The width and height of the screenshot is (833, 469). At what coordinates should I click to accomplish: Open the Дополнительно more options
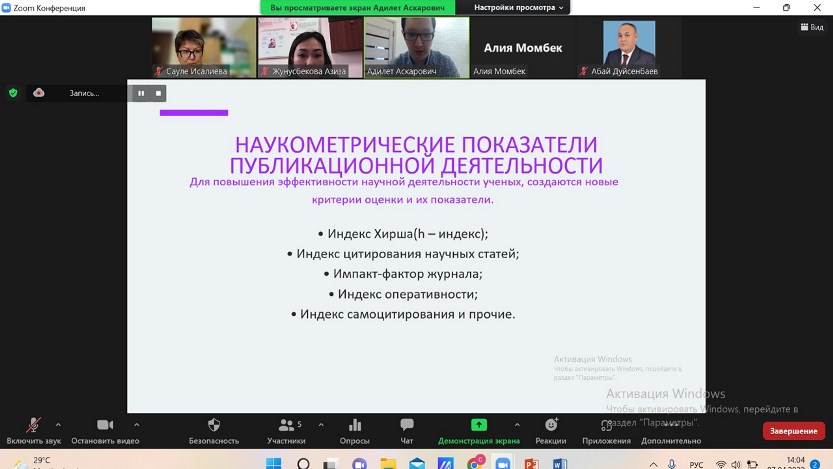[x=671, y=426]
